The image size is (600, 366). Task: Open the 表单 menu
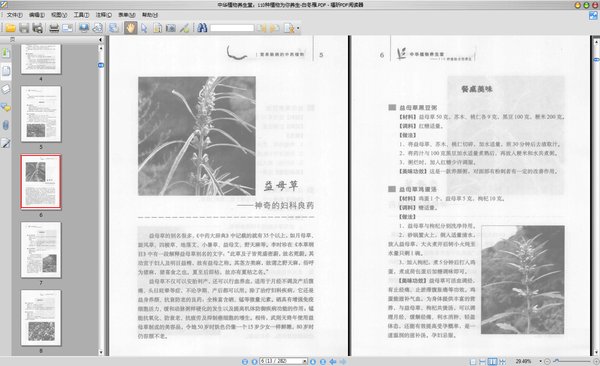126,15
